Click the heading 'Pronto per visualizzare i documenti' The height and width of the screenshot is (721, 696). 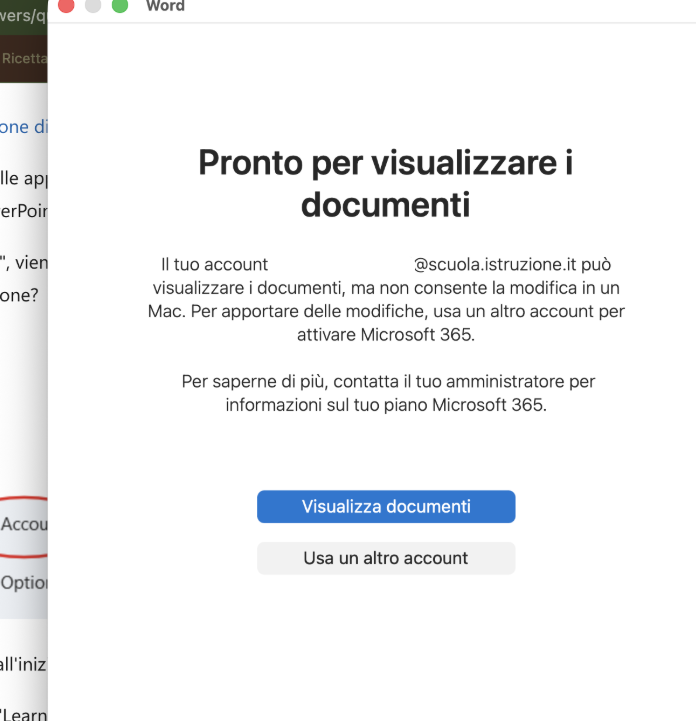pyautogui.click(x=386, y=183)
